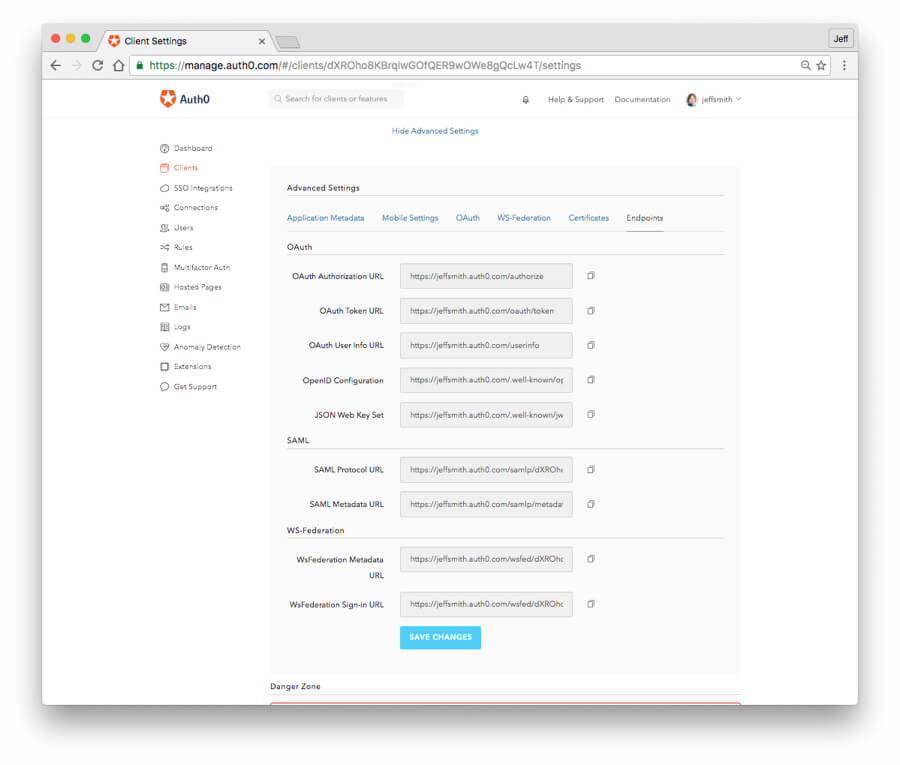Select the OAuth Authorization URL field
Screen dimensions: 900x765
click(486, 276)
